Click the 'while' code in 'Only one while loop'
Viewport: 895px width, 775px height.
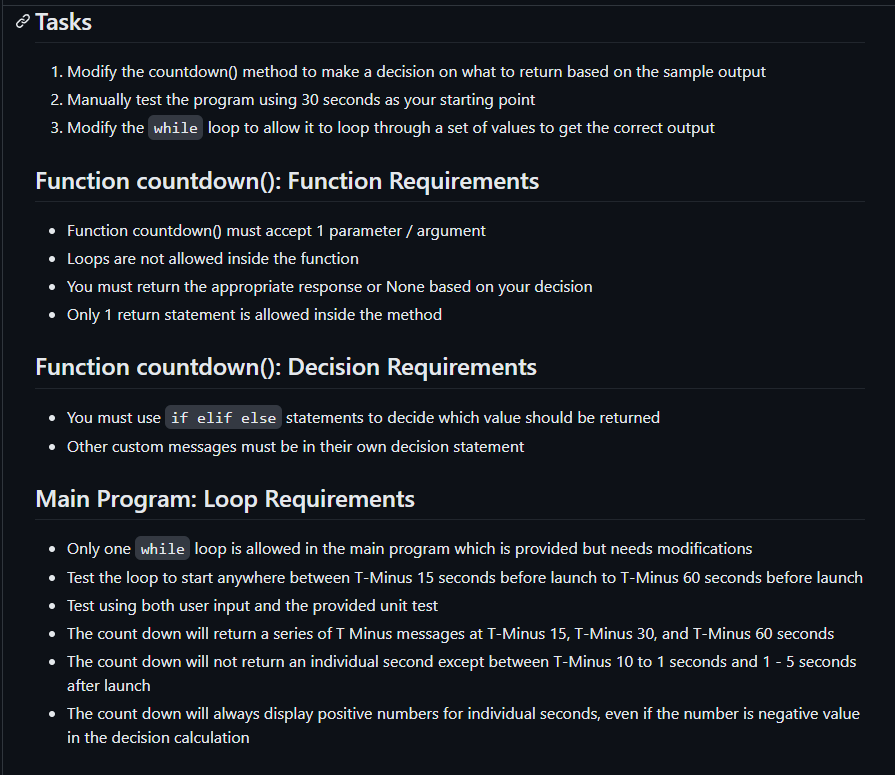(163, 549)
